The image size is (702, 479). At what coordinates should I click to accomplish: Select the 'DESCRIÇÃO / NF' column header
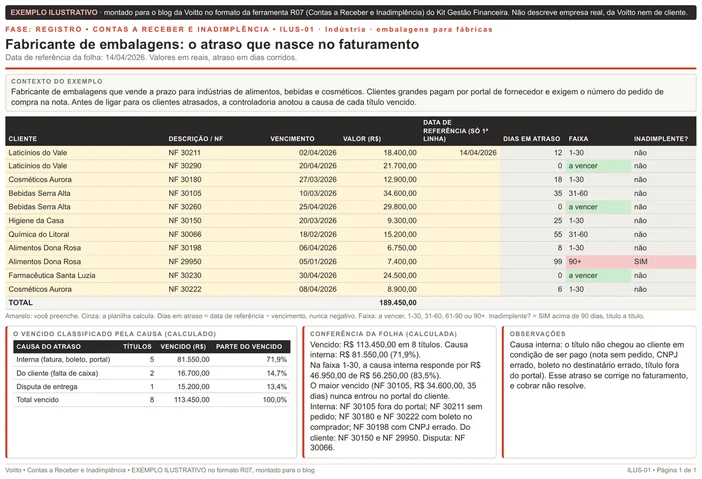coord(196,139)
